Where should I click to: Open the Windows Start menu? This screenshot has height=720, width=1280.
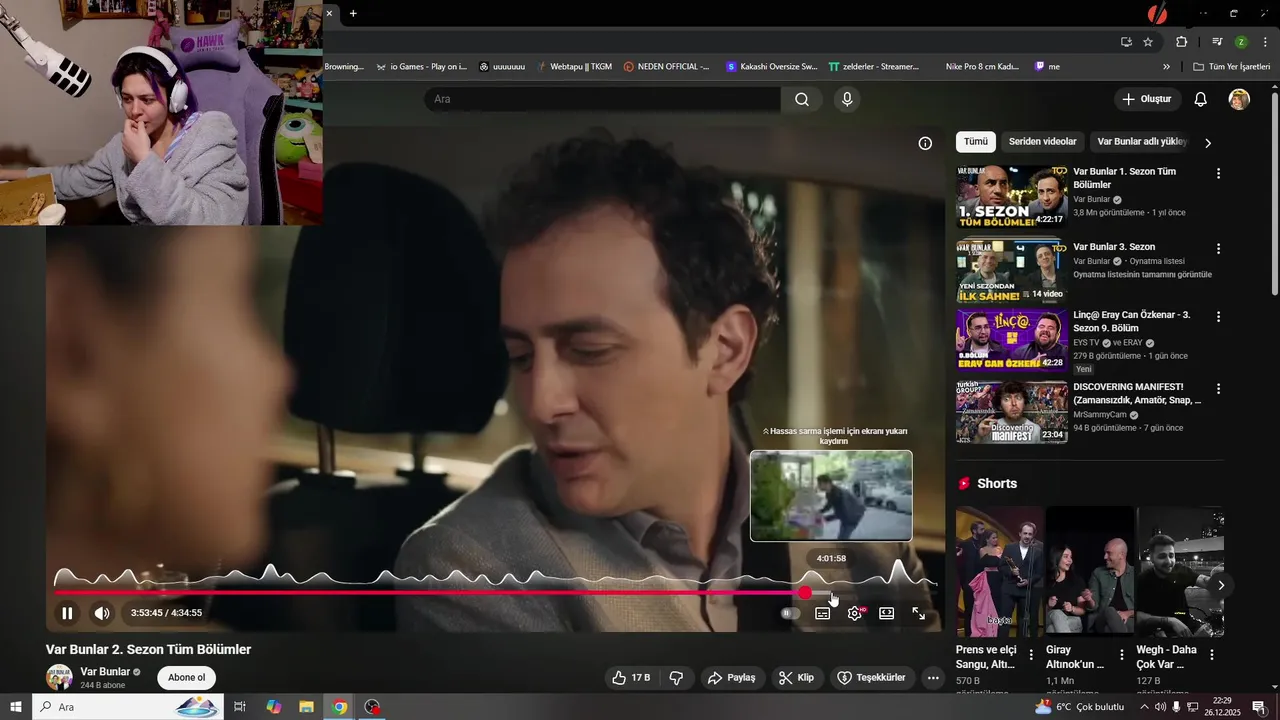point(15,707)
